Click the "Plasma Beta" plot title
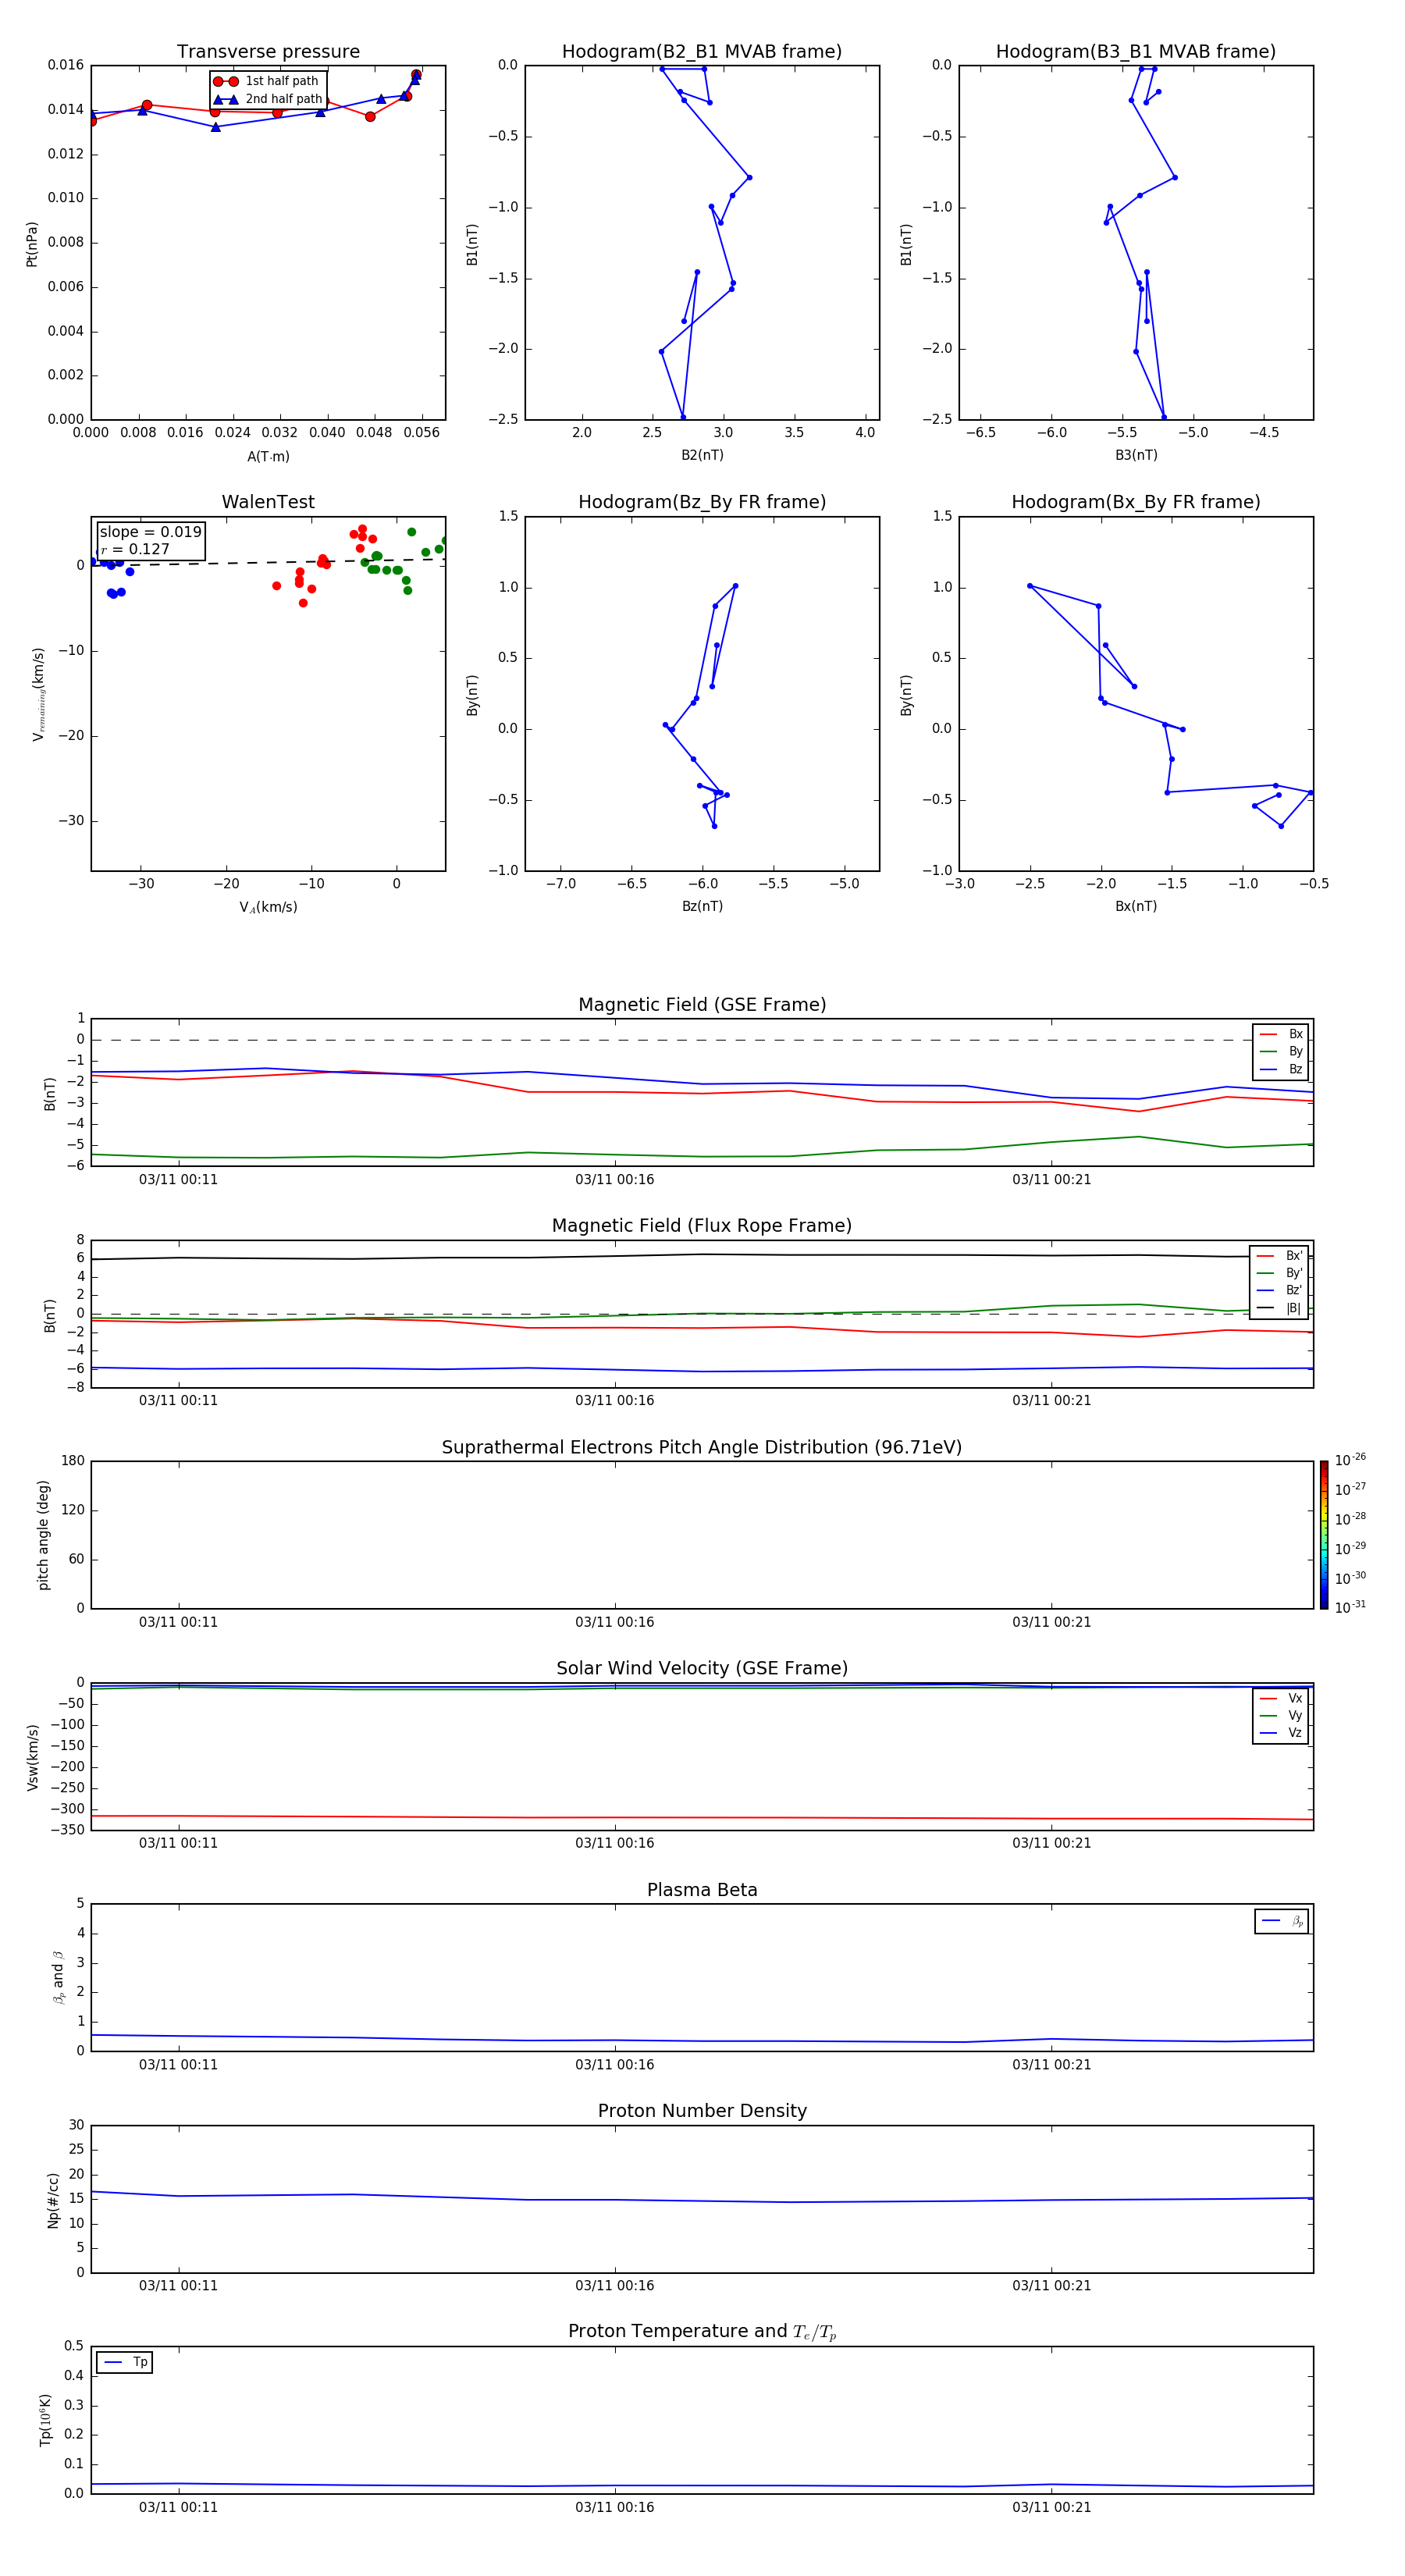 702,1891
